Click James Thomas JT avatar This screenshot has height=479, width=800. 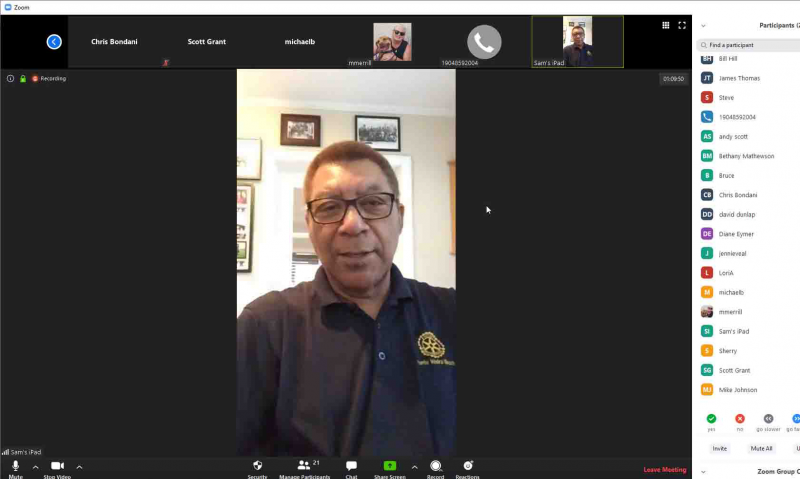coord(707,78)
